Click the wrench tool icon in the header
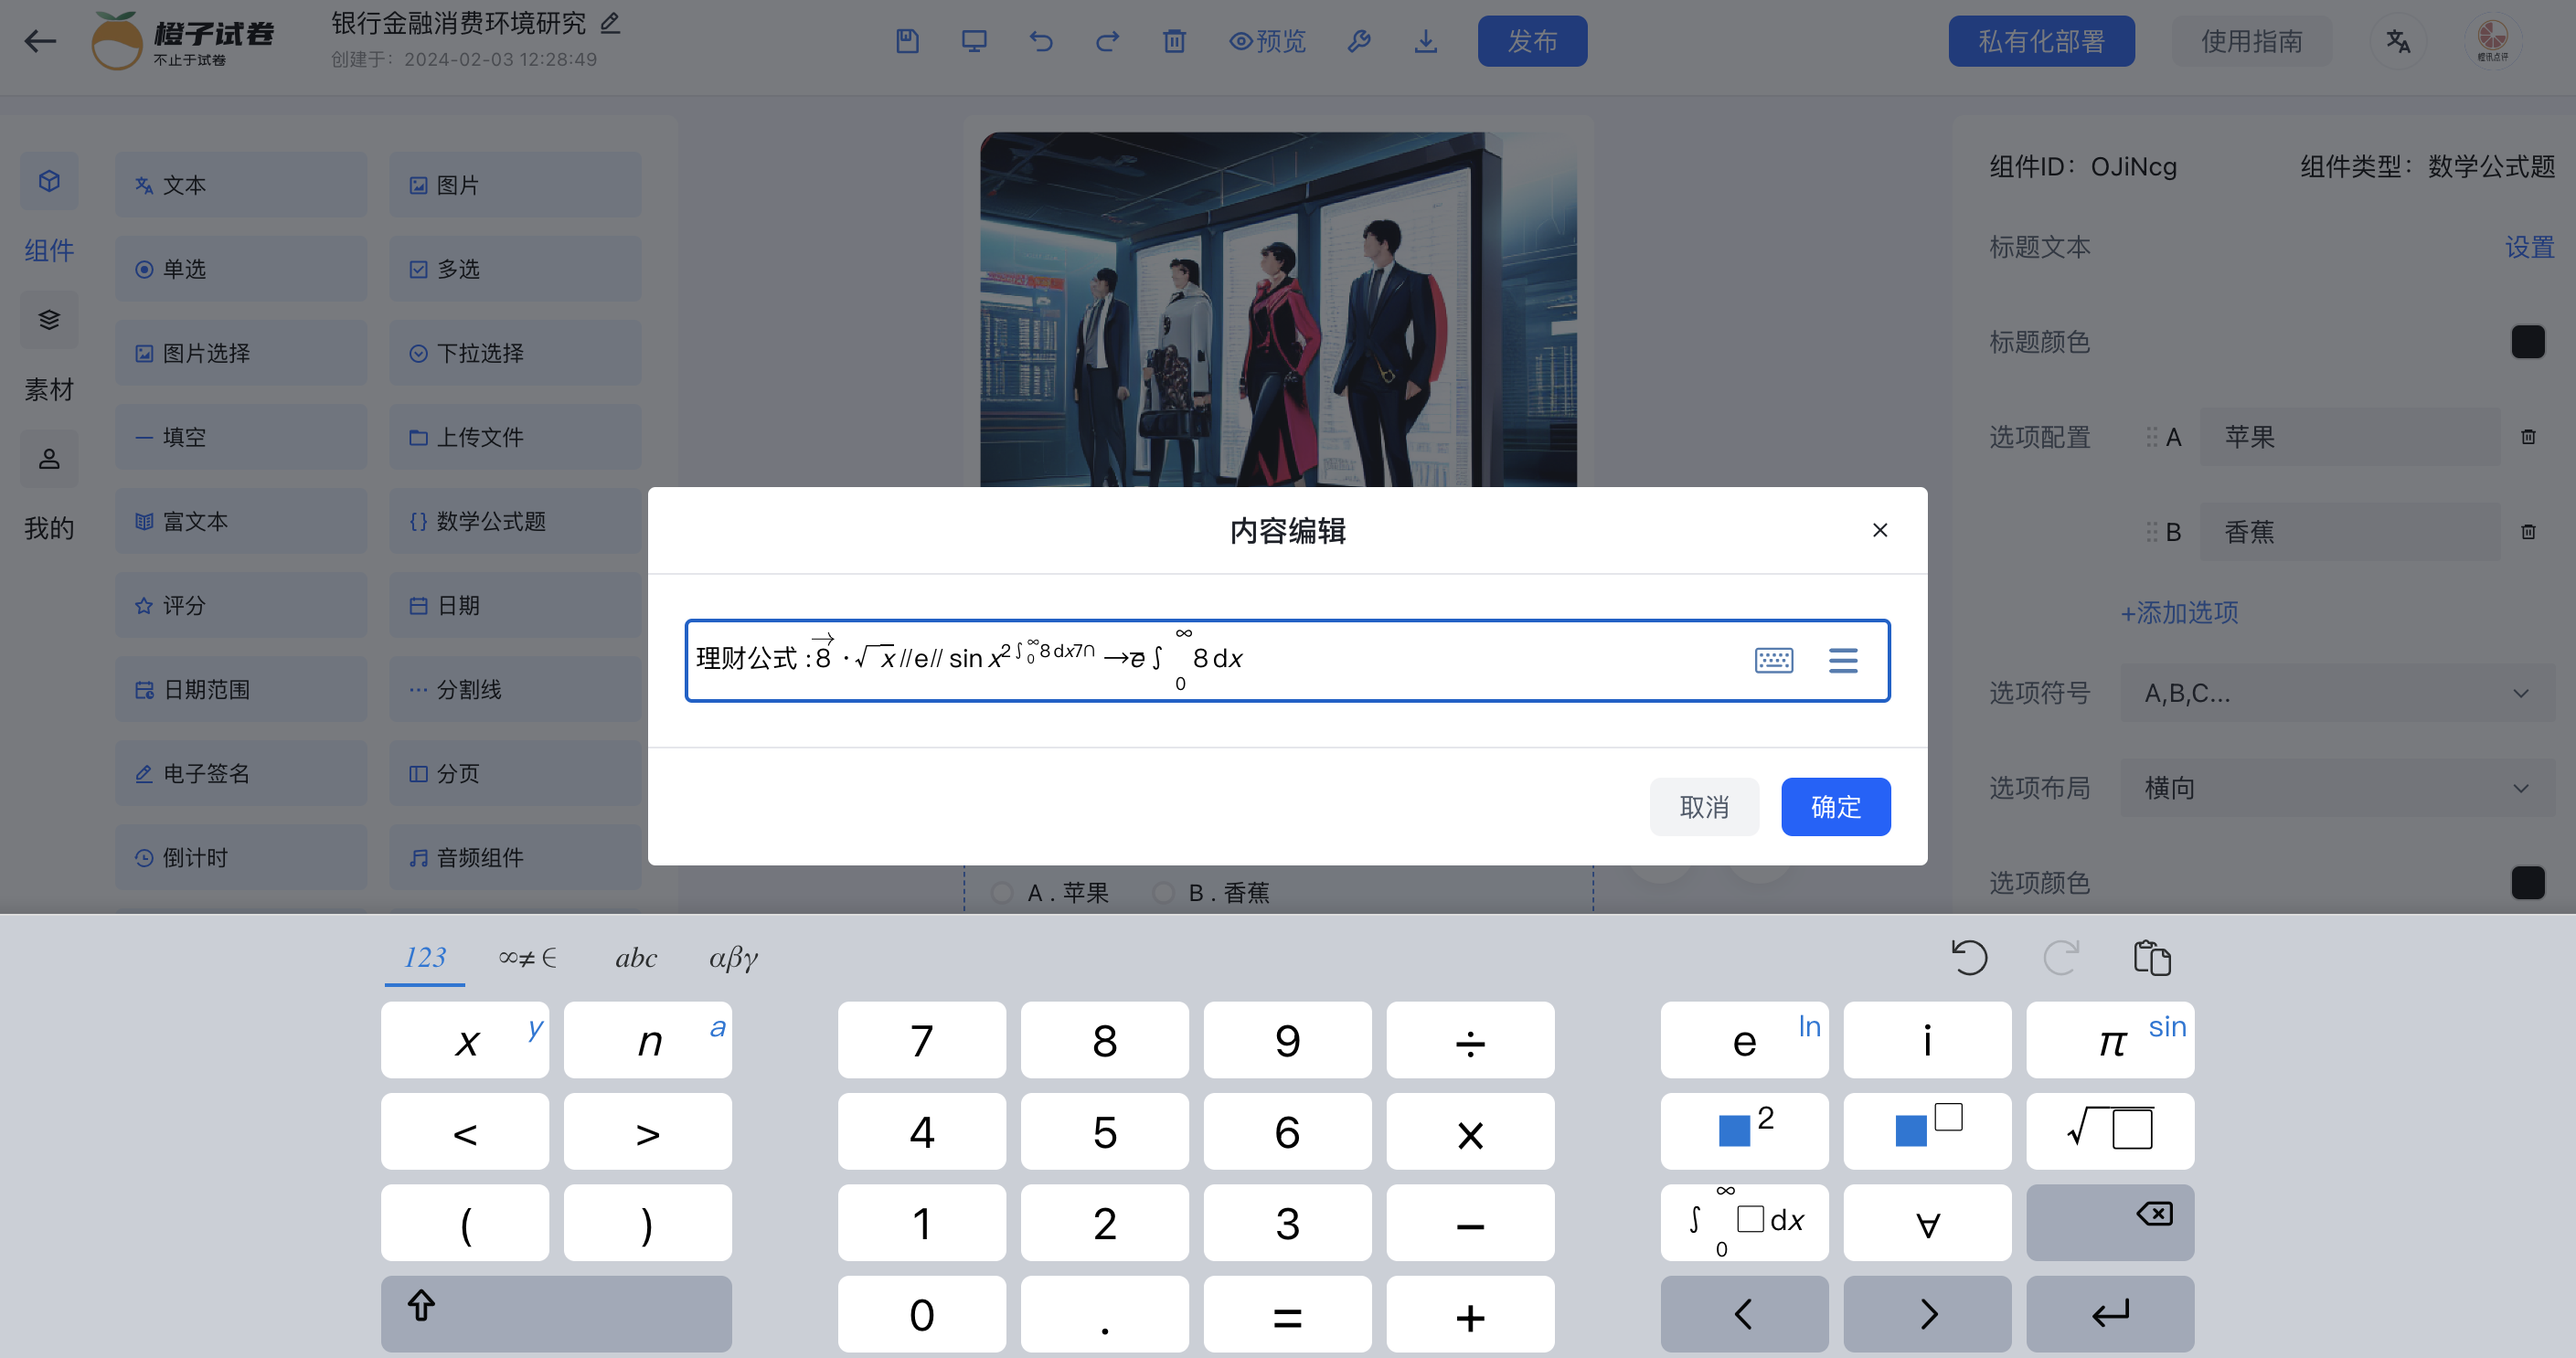The height and width of the screenshot is (1358, 2576). [x=1359, y=41]
